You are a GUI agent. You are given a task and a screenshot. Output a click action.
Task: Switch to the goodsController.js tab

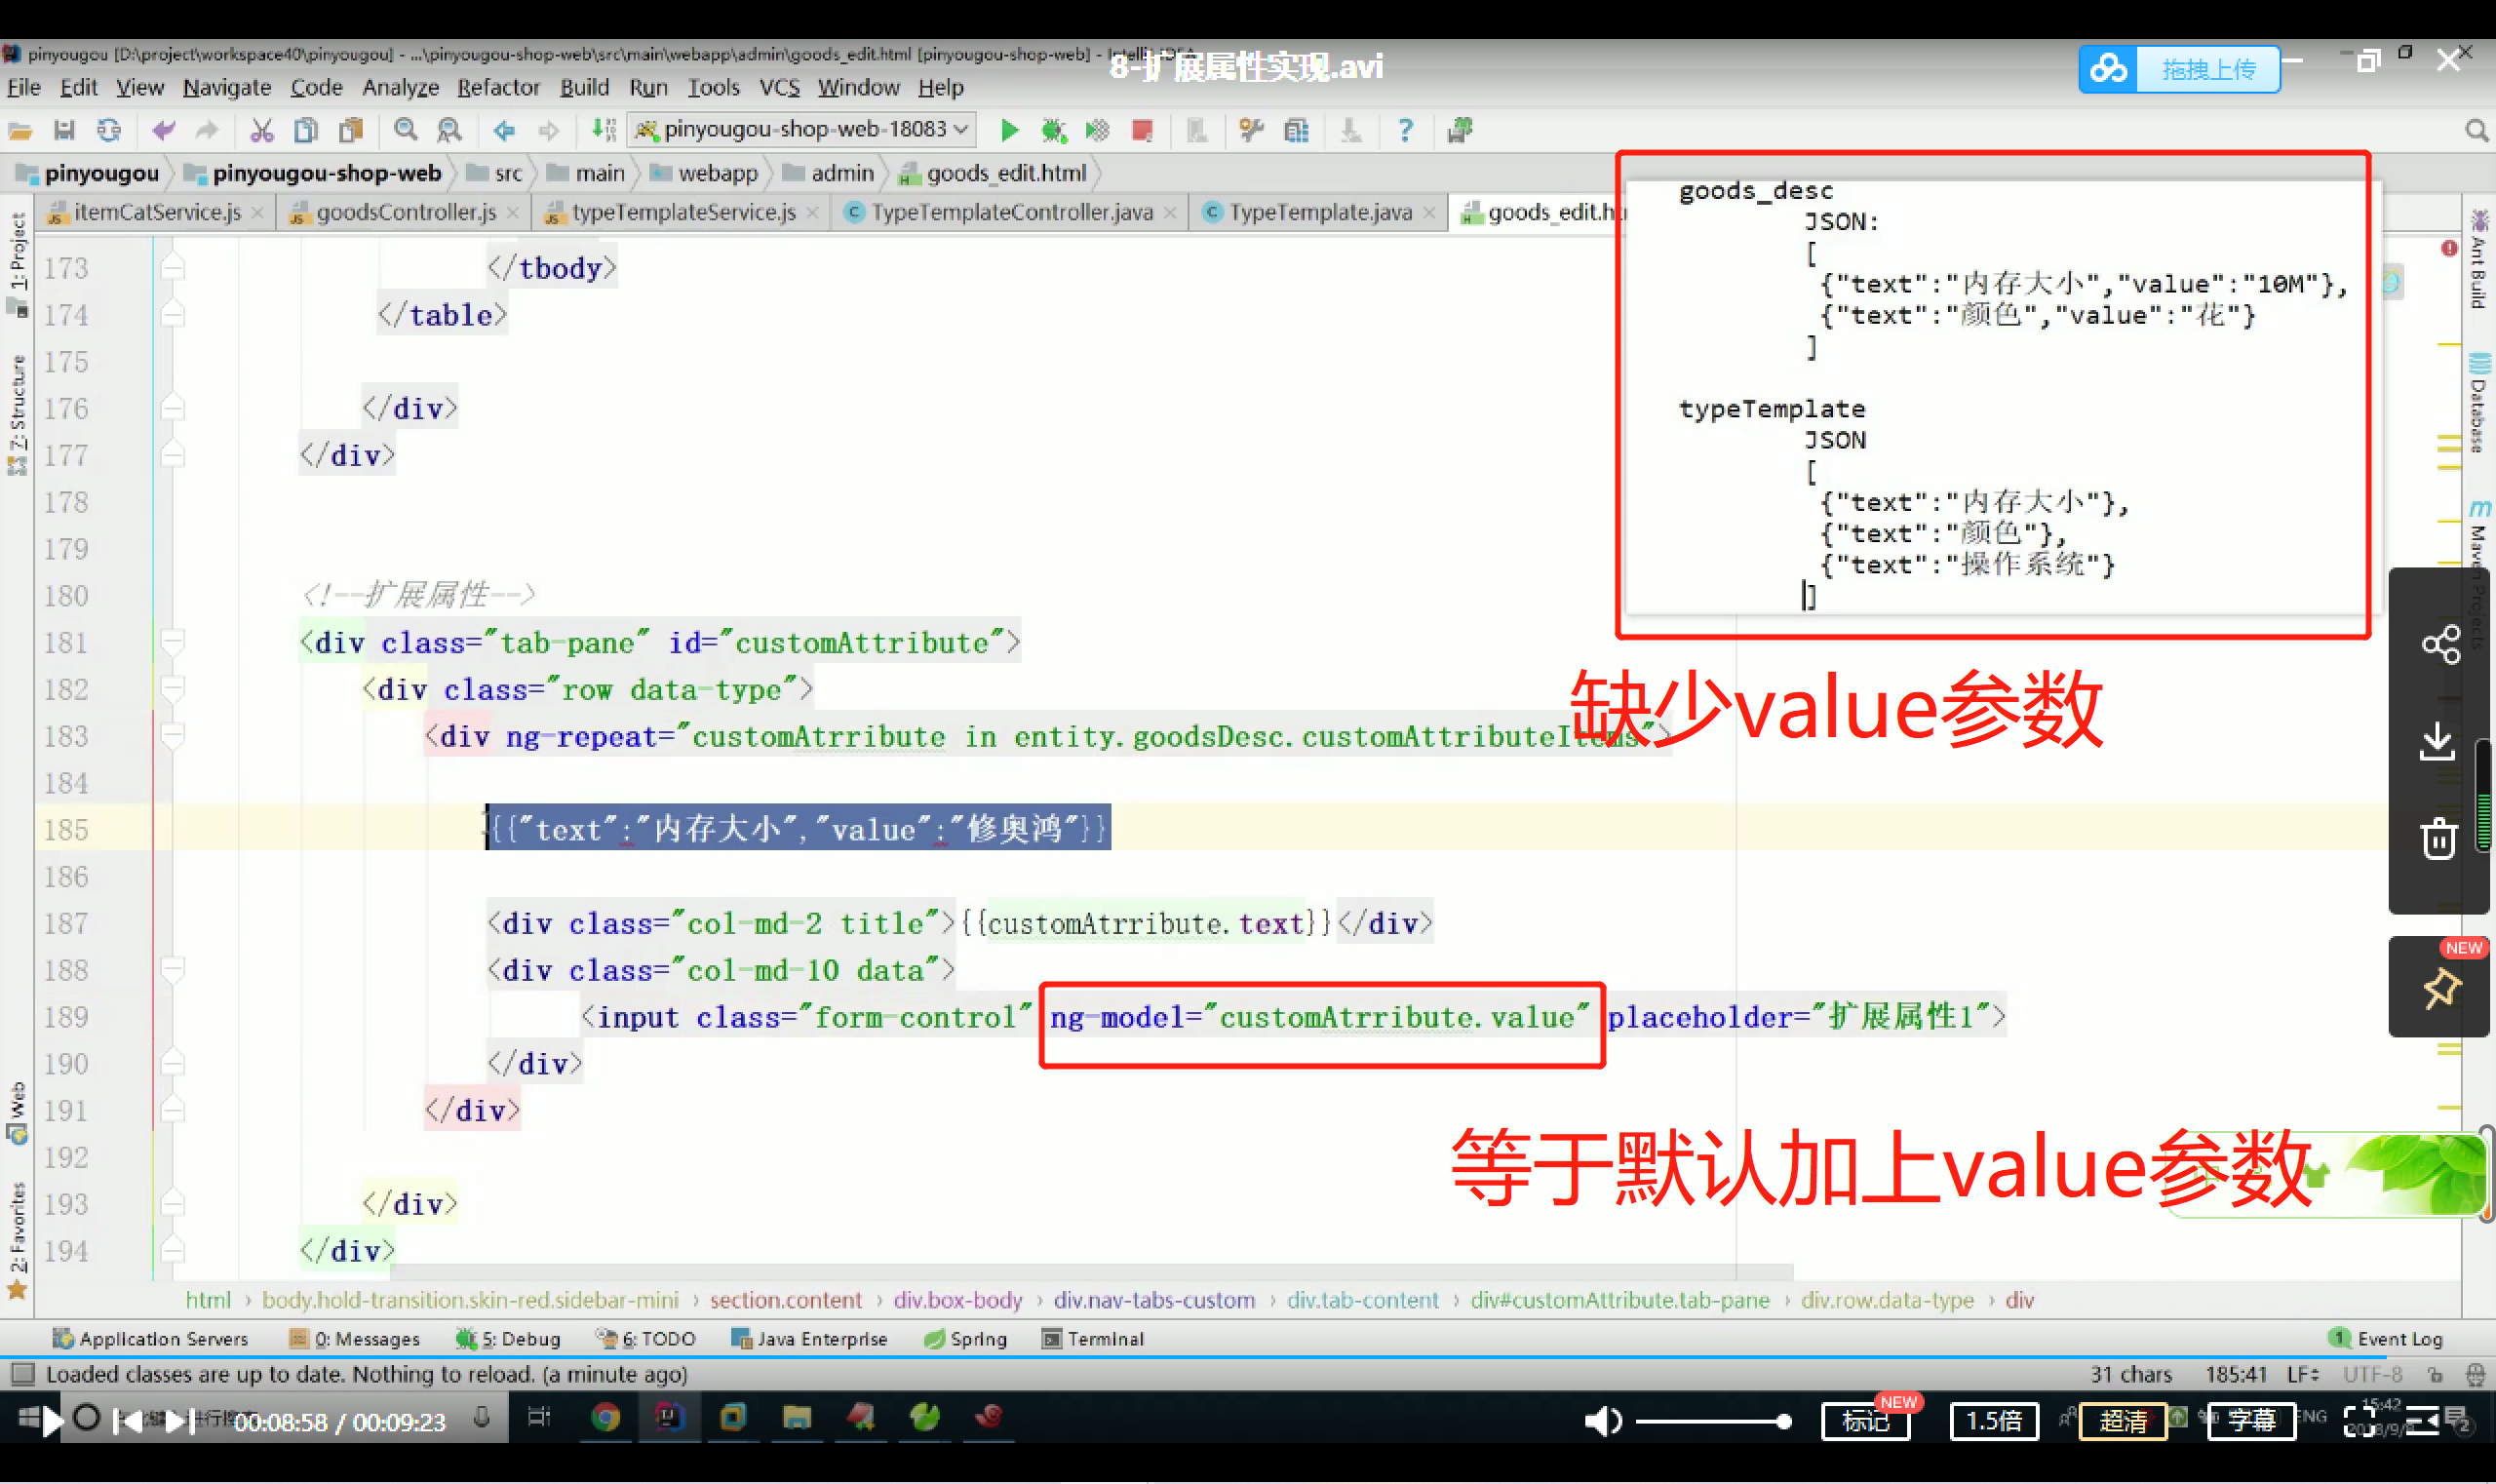point(405,212)
